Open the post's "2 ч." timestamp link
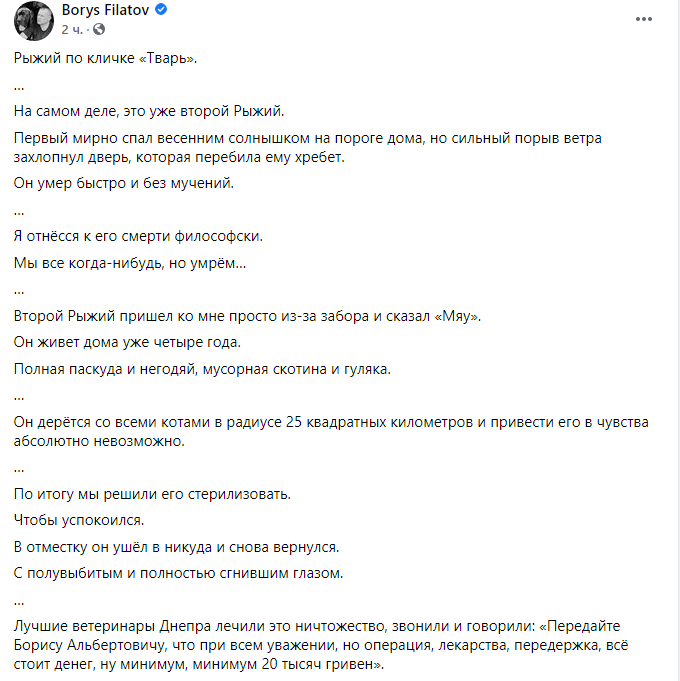The height and width of the screenshot is (681, 680). (75, 30)
